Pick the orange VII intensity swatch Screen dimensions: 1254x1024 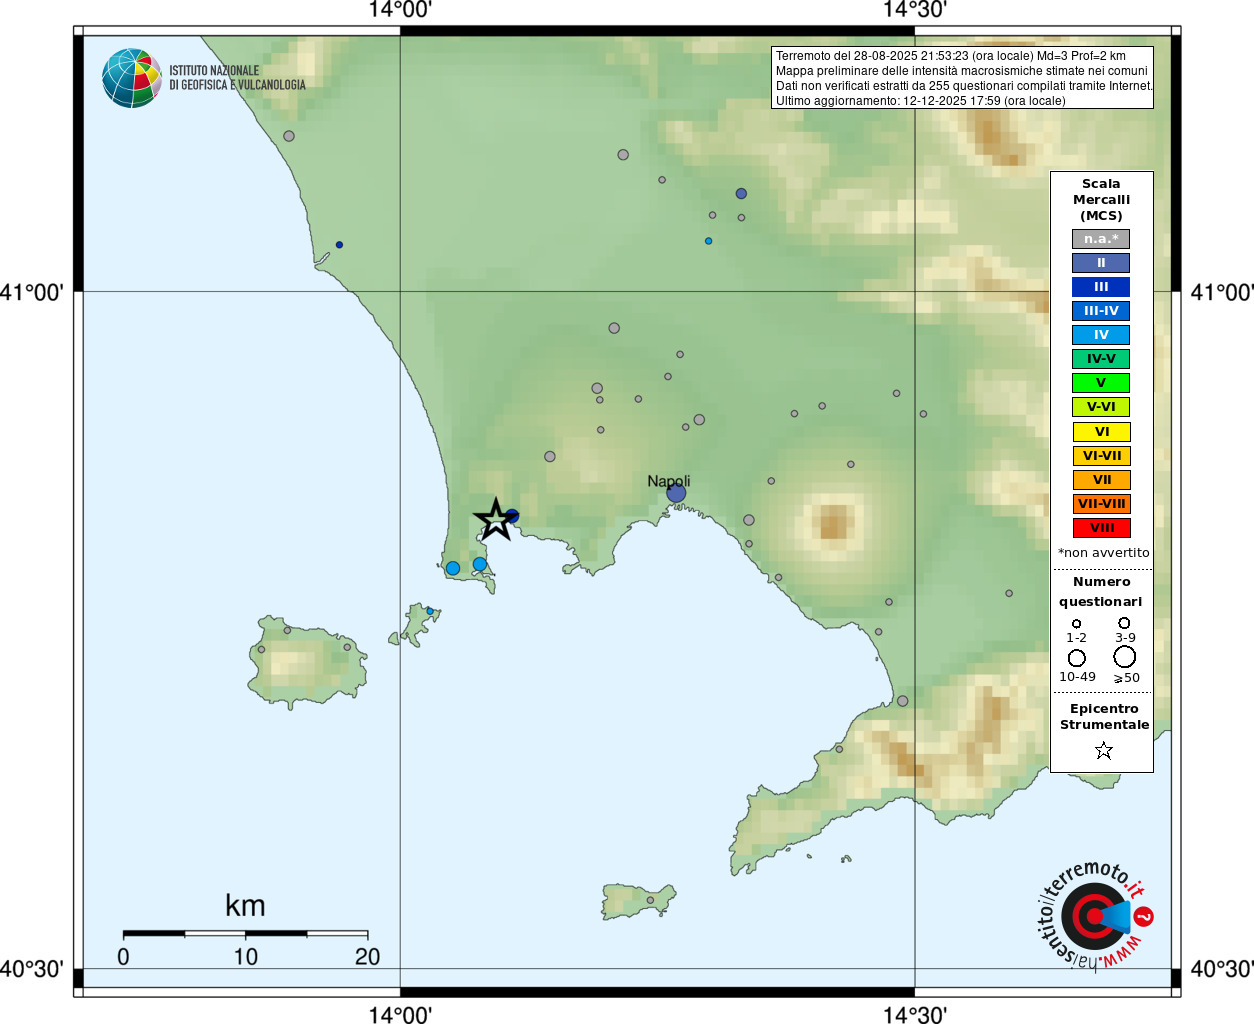pos(1101,480)
